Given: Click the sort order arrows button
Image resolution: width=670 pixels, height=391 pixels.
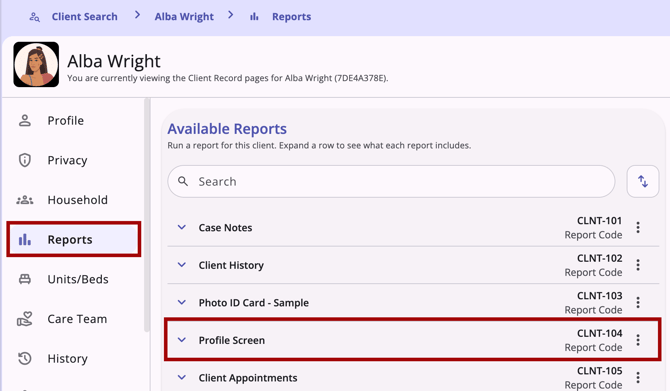Looking at the screenshot, I should (643, 182).
